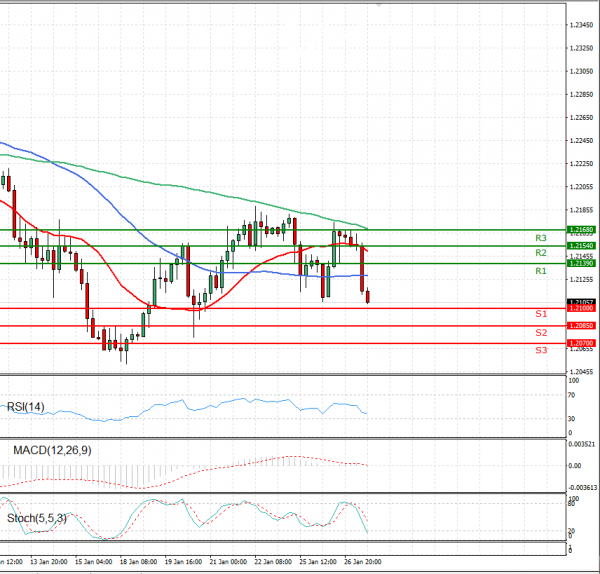
Task: Click the 22 Jan 08:00 time label
Action: click(273, 562)
